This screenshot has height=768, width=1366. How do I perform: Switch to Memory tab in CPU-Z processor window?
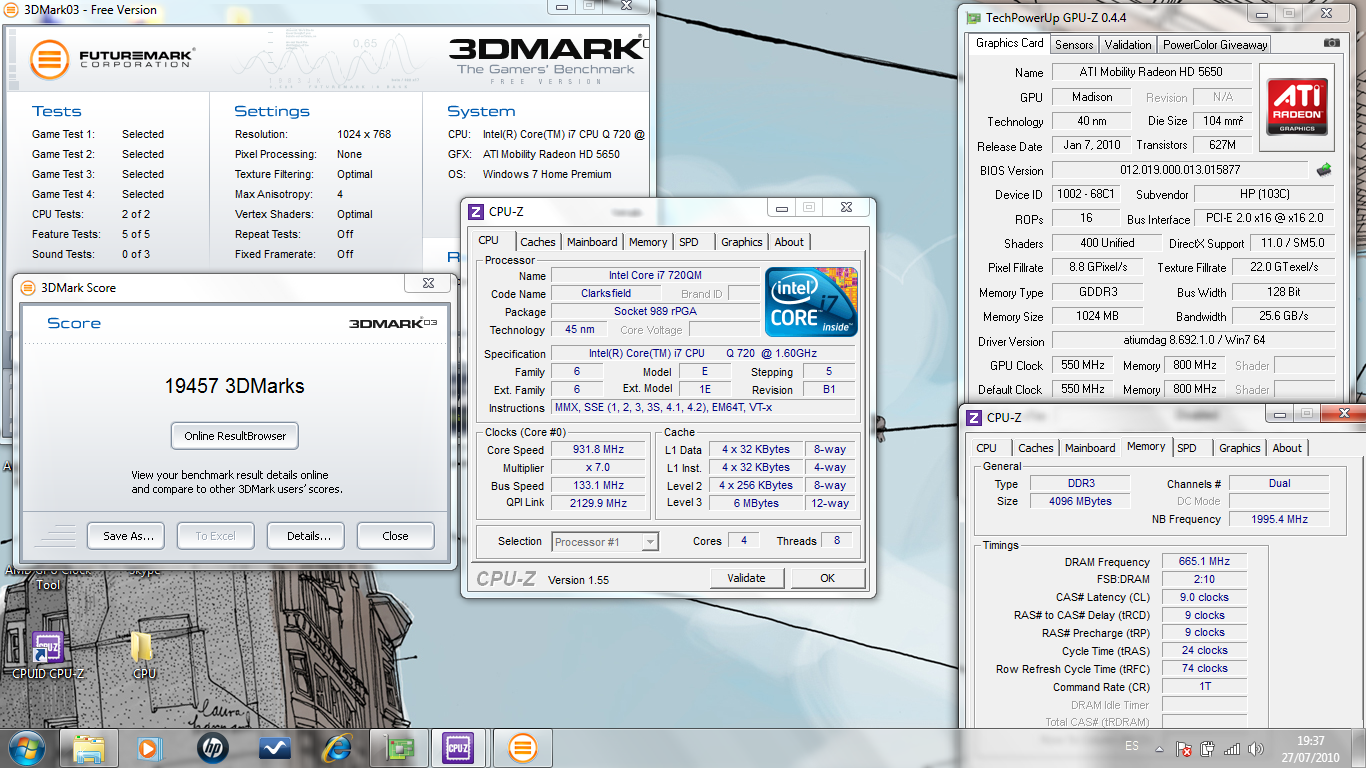[x=648, y=242]
